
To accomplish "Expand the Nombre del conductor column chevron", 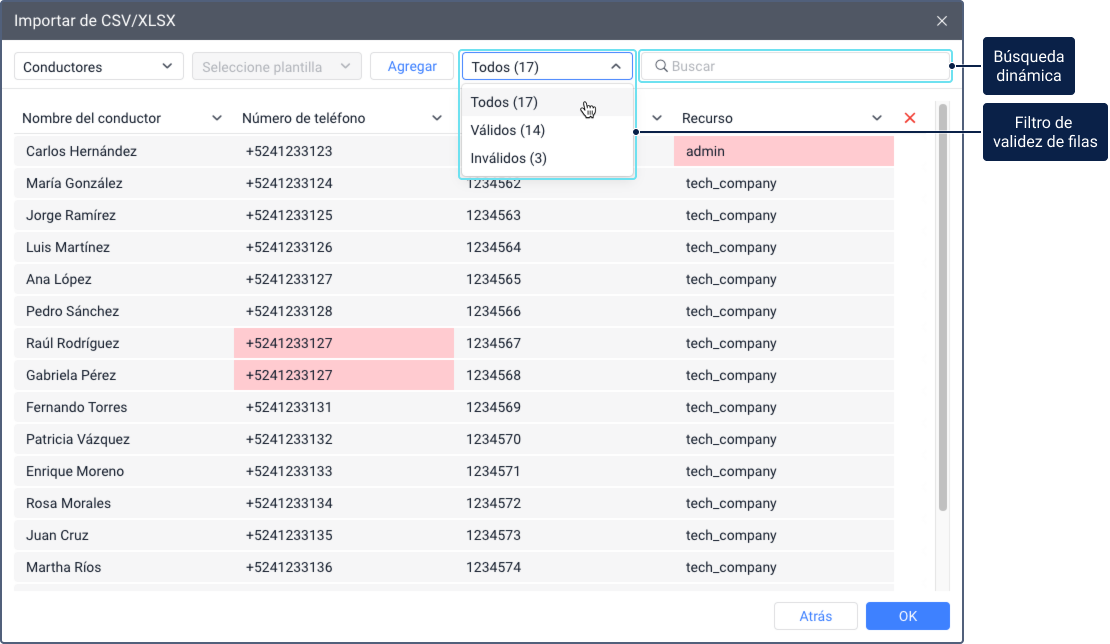I will click(x=217, y=118).
